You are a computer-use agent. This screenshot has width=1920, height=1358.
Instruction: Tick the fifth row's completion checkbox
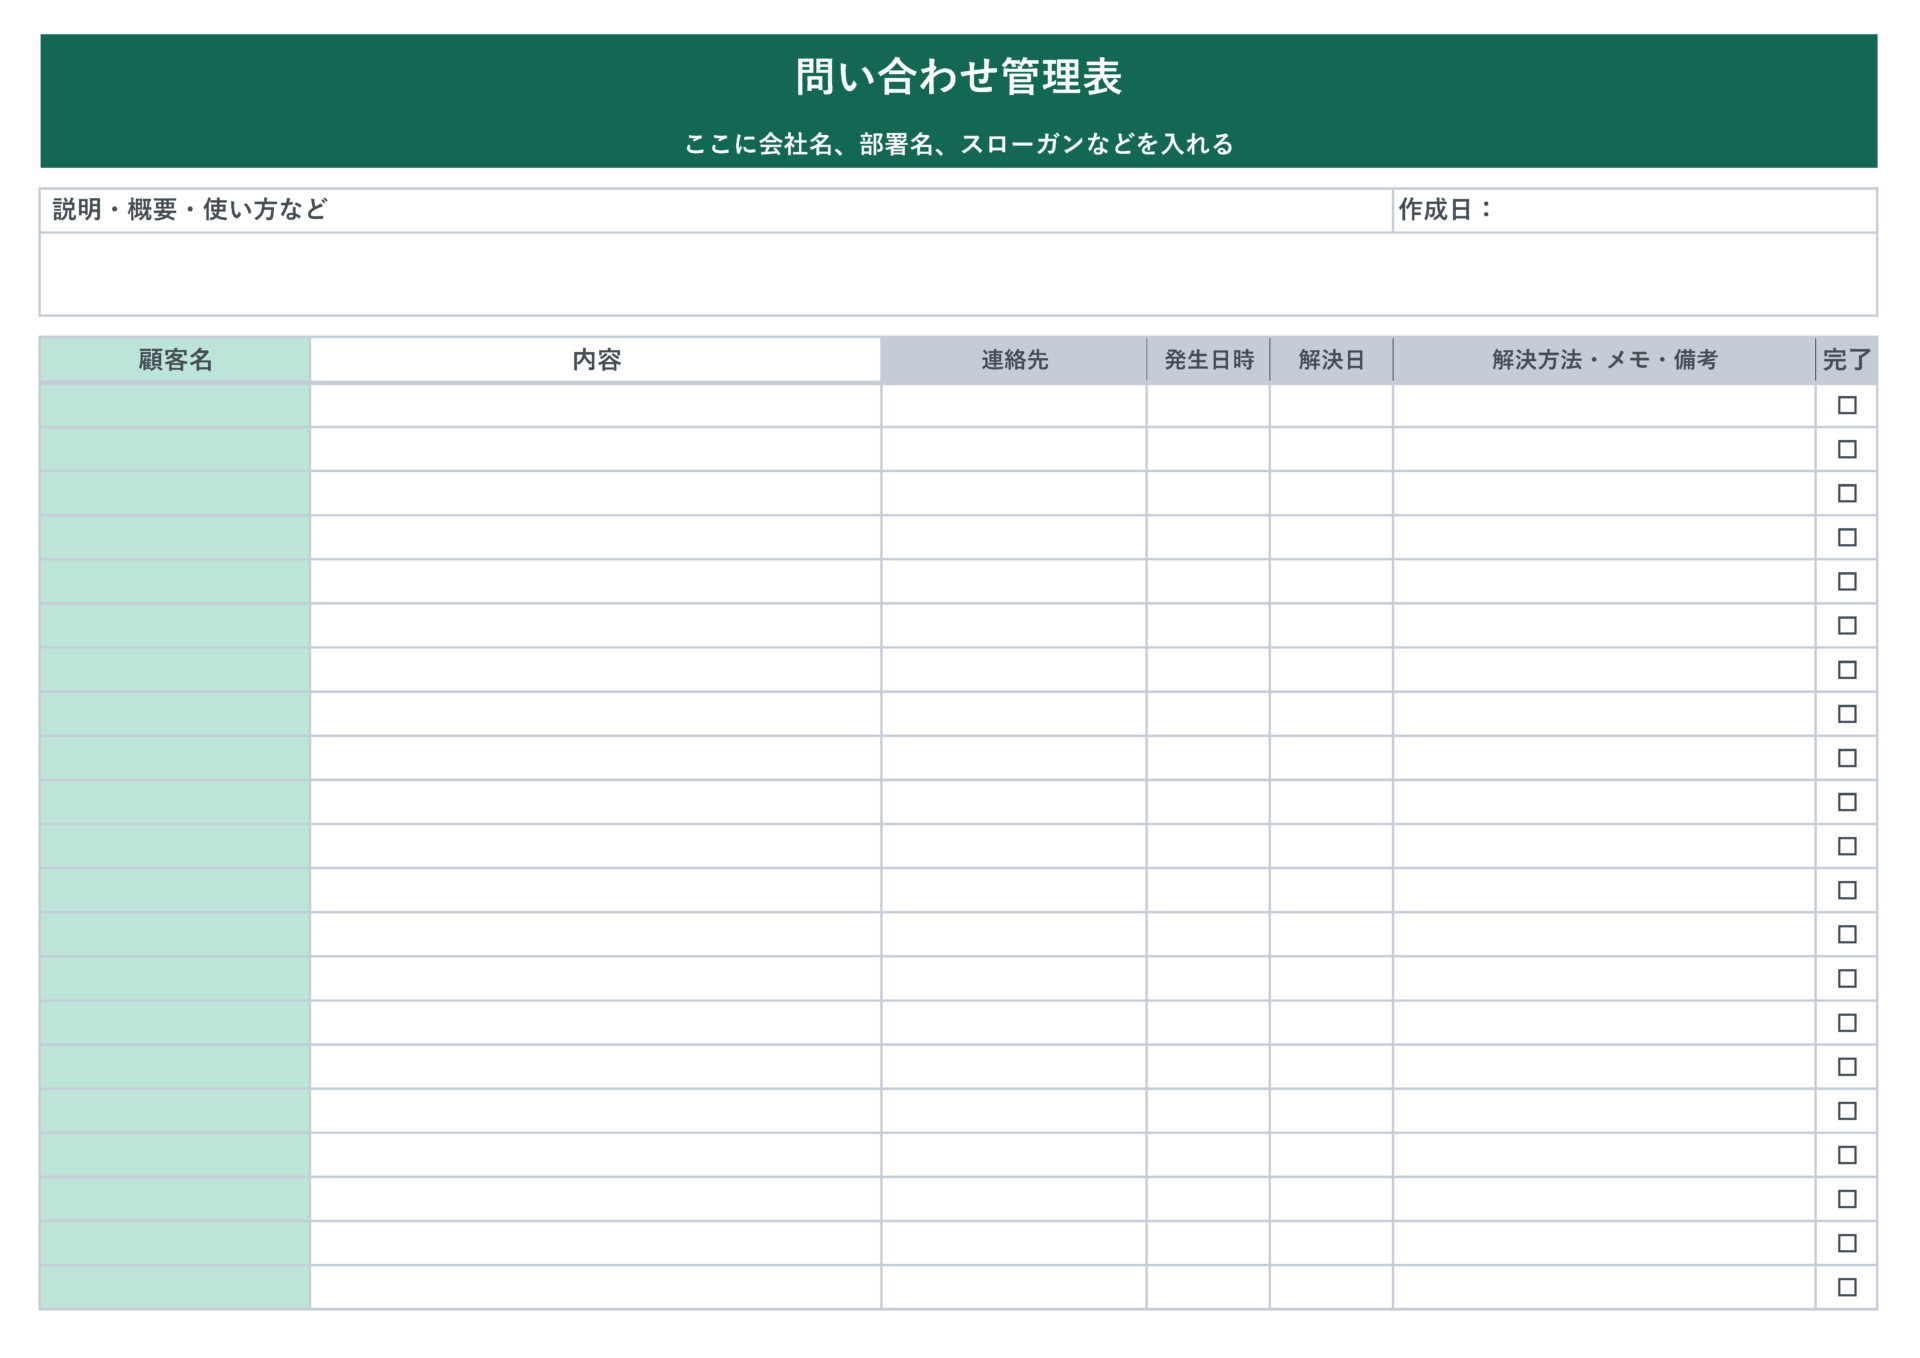click(1846, 581)
